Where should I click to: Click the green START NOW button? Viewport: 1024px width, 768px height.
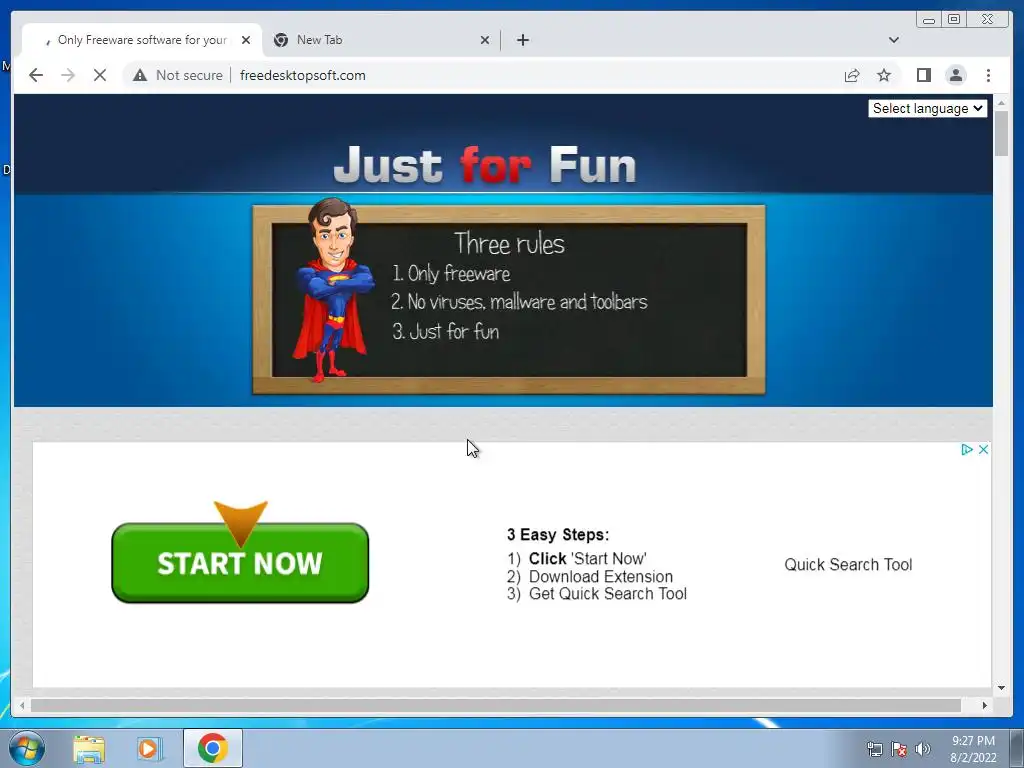[240, 562]
